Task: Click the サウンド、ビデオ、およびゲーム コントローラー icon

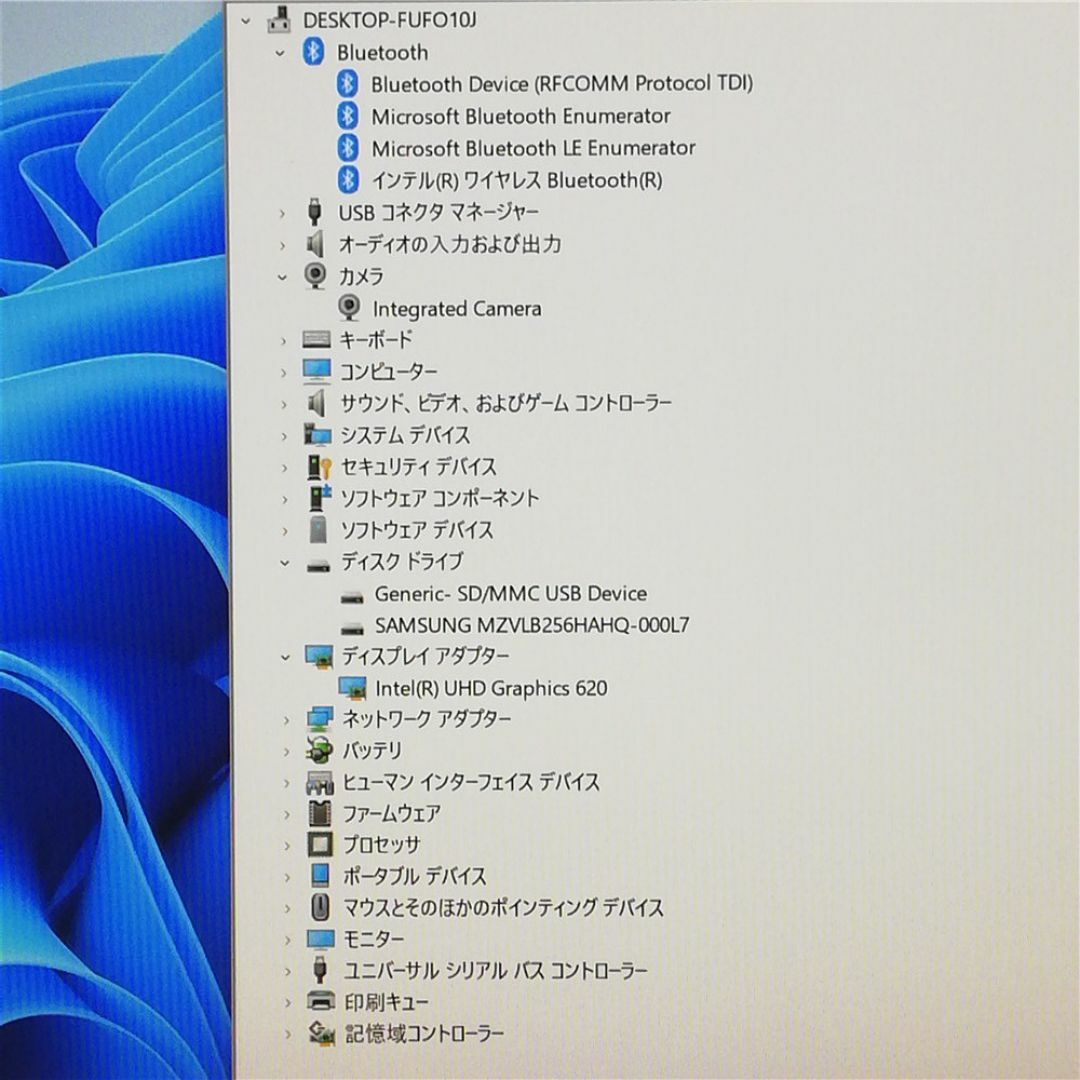Action: pos(316,404)
